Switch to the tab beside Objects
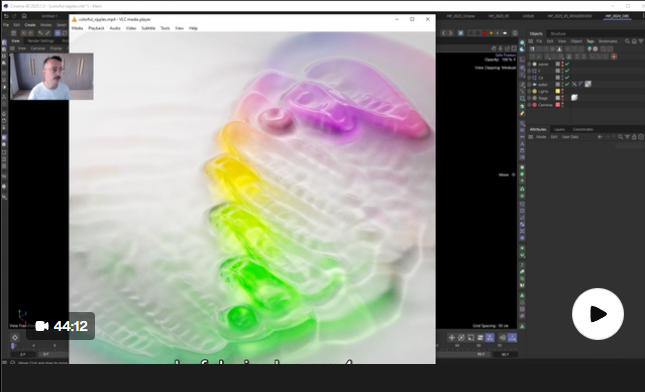 click(x=558, y=34)
